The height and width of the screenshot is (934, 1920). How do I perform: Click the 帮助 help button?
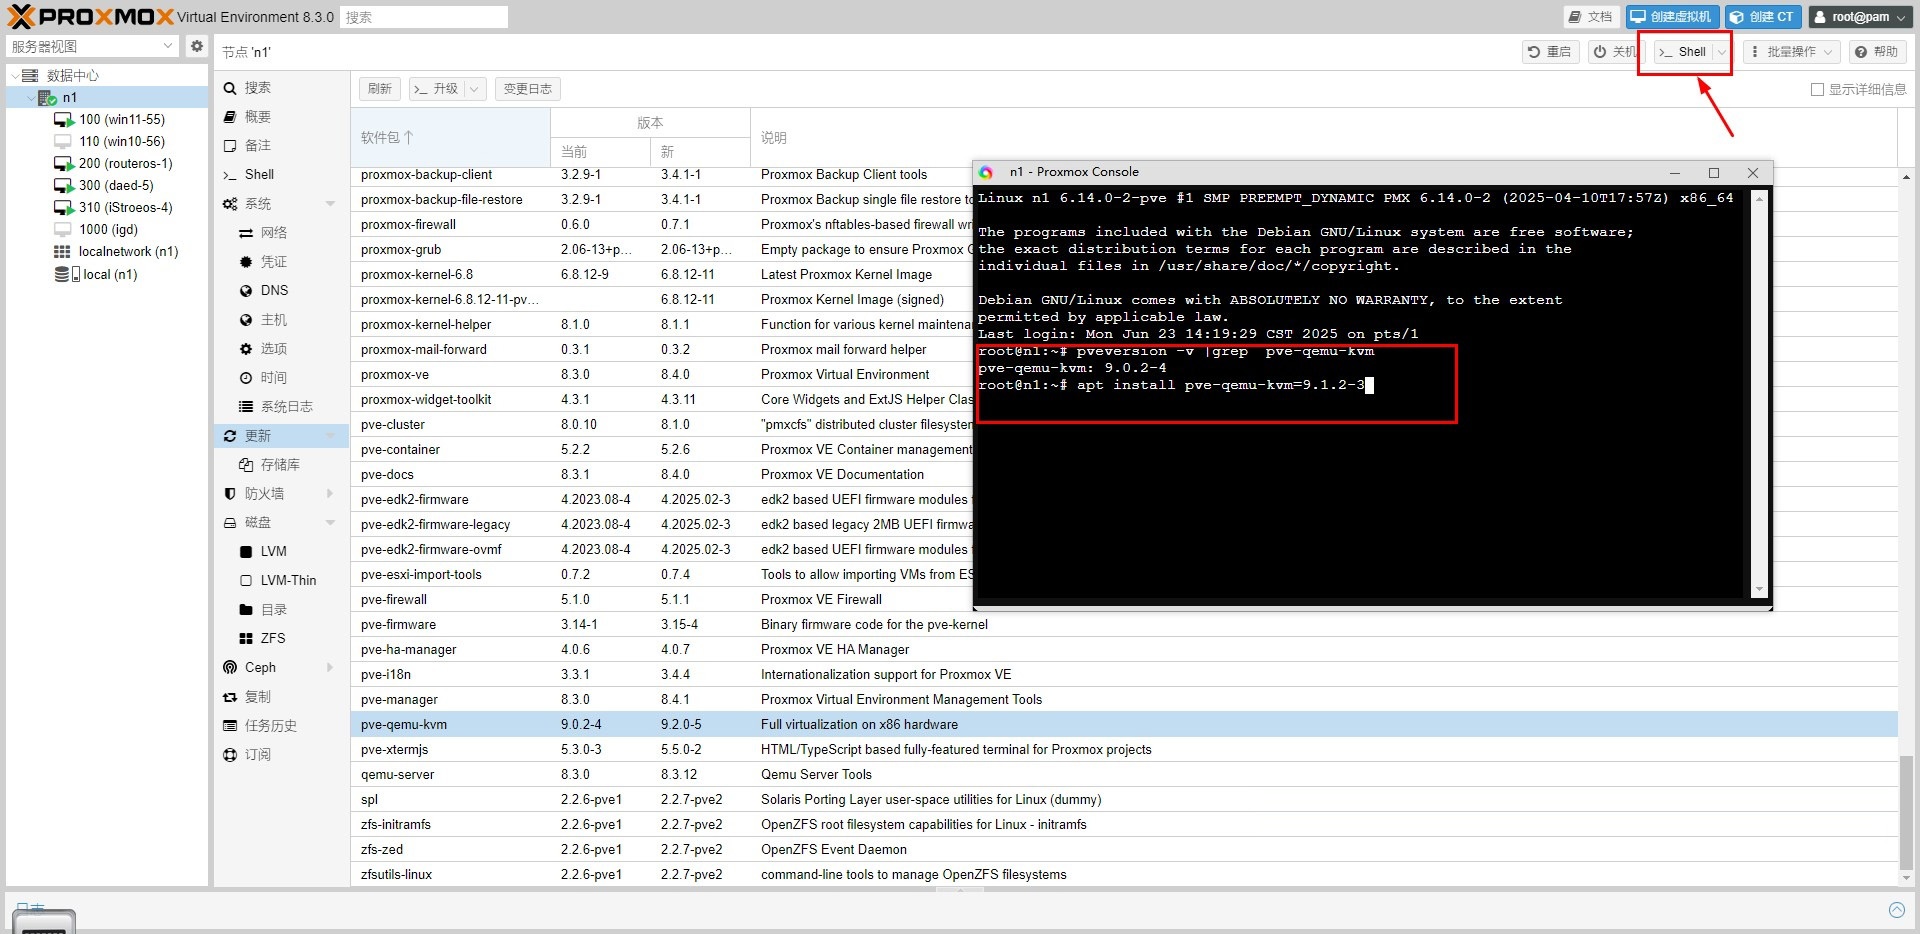tap(1877, 51)
